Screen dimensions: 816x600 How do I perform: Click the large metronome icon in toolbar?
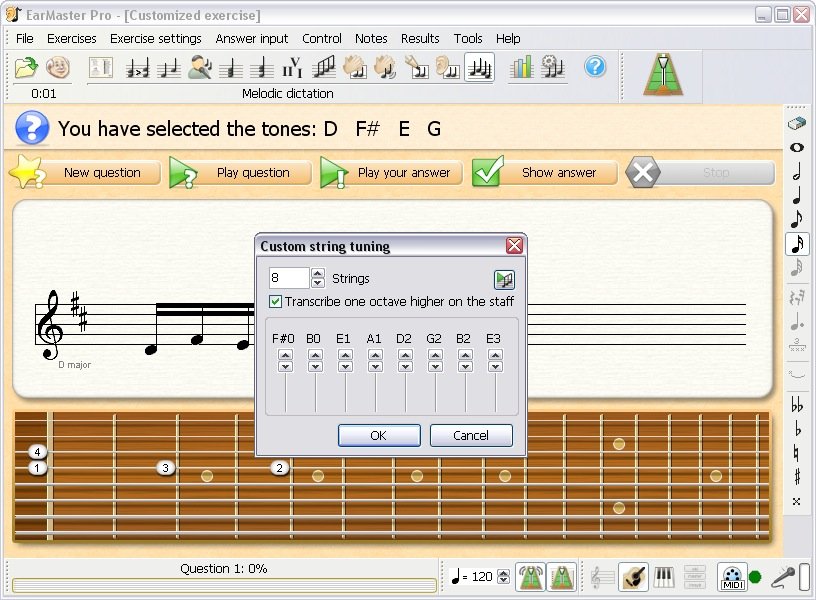click(662, 74)
